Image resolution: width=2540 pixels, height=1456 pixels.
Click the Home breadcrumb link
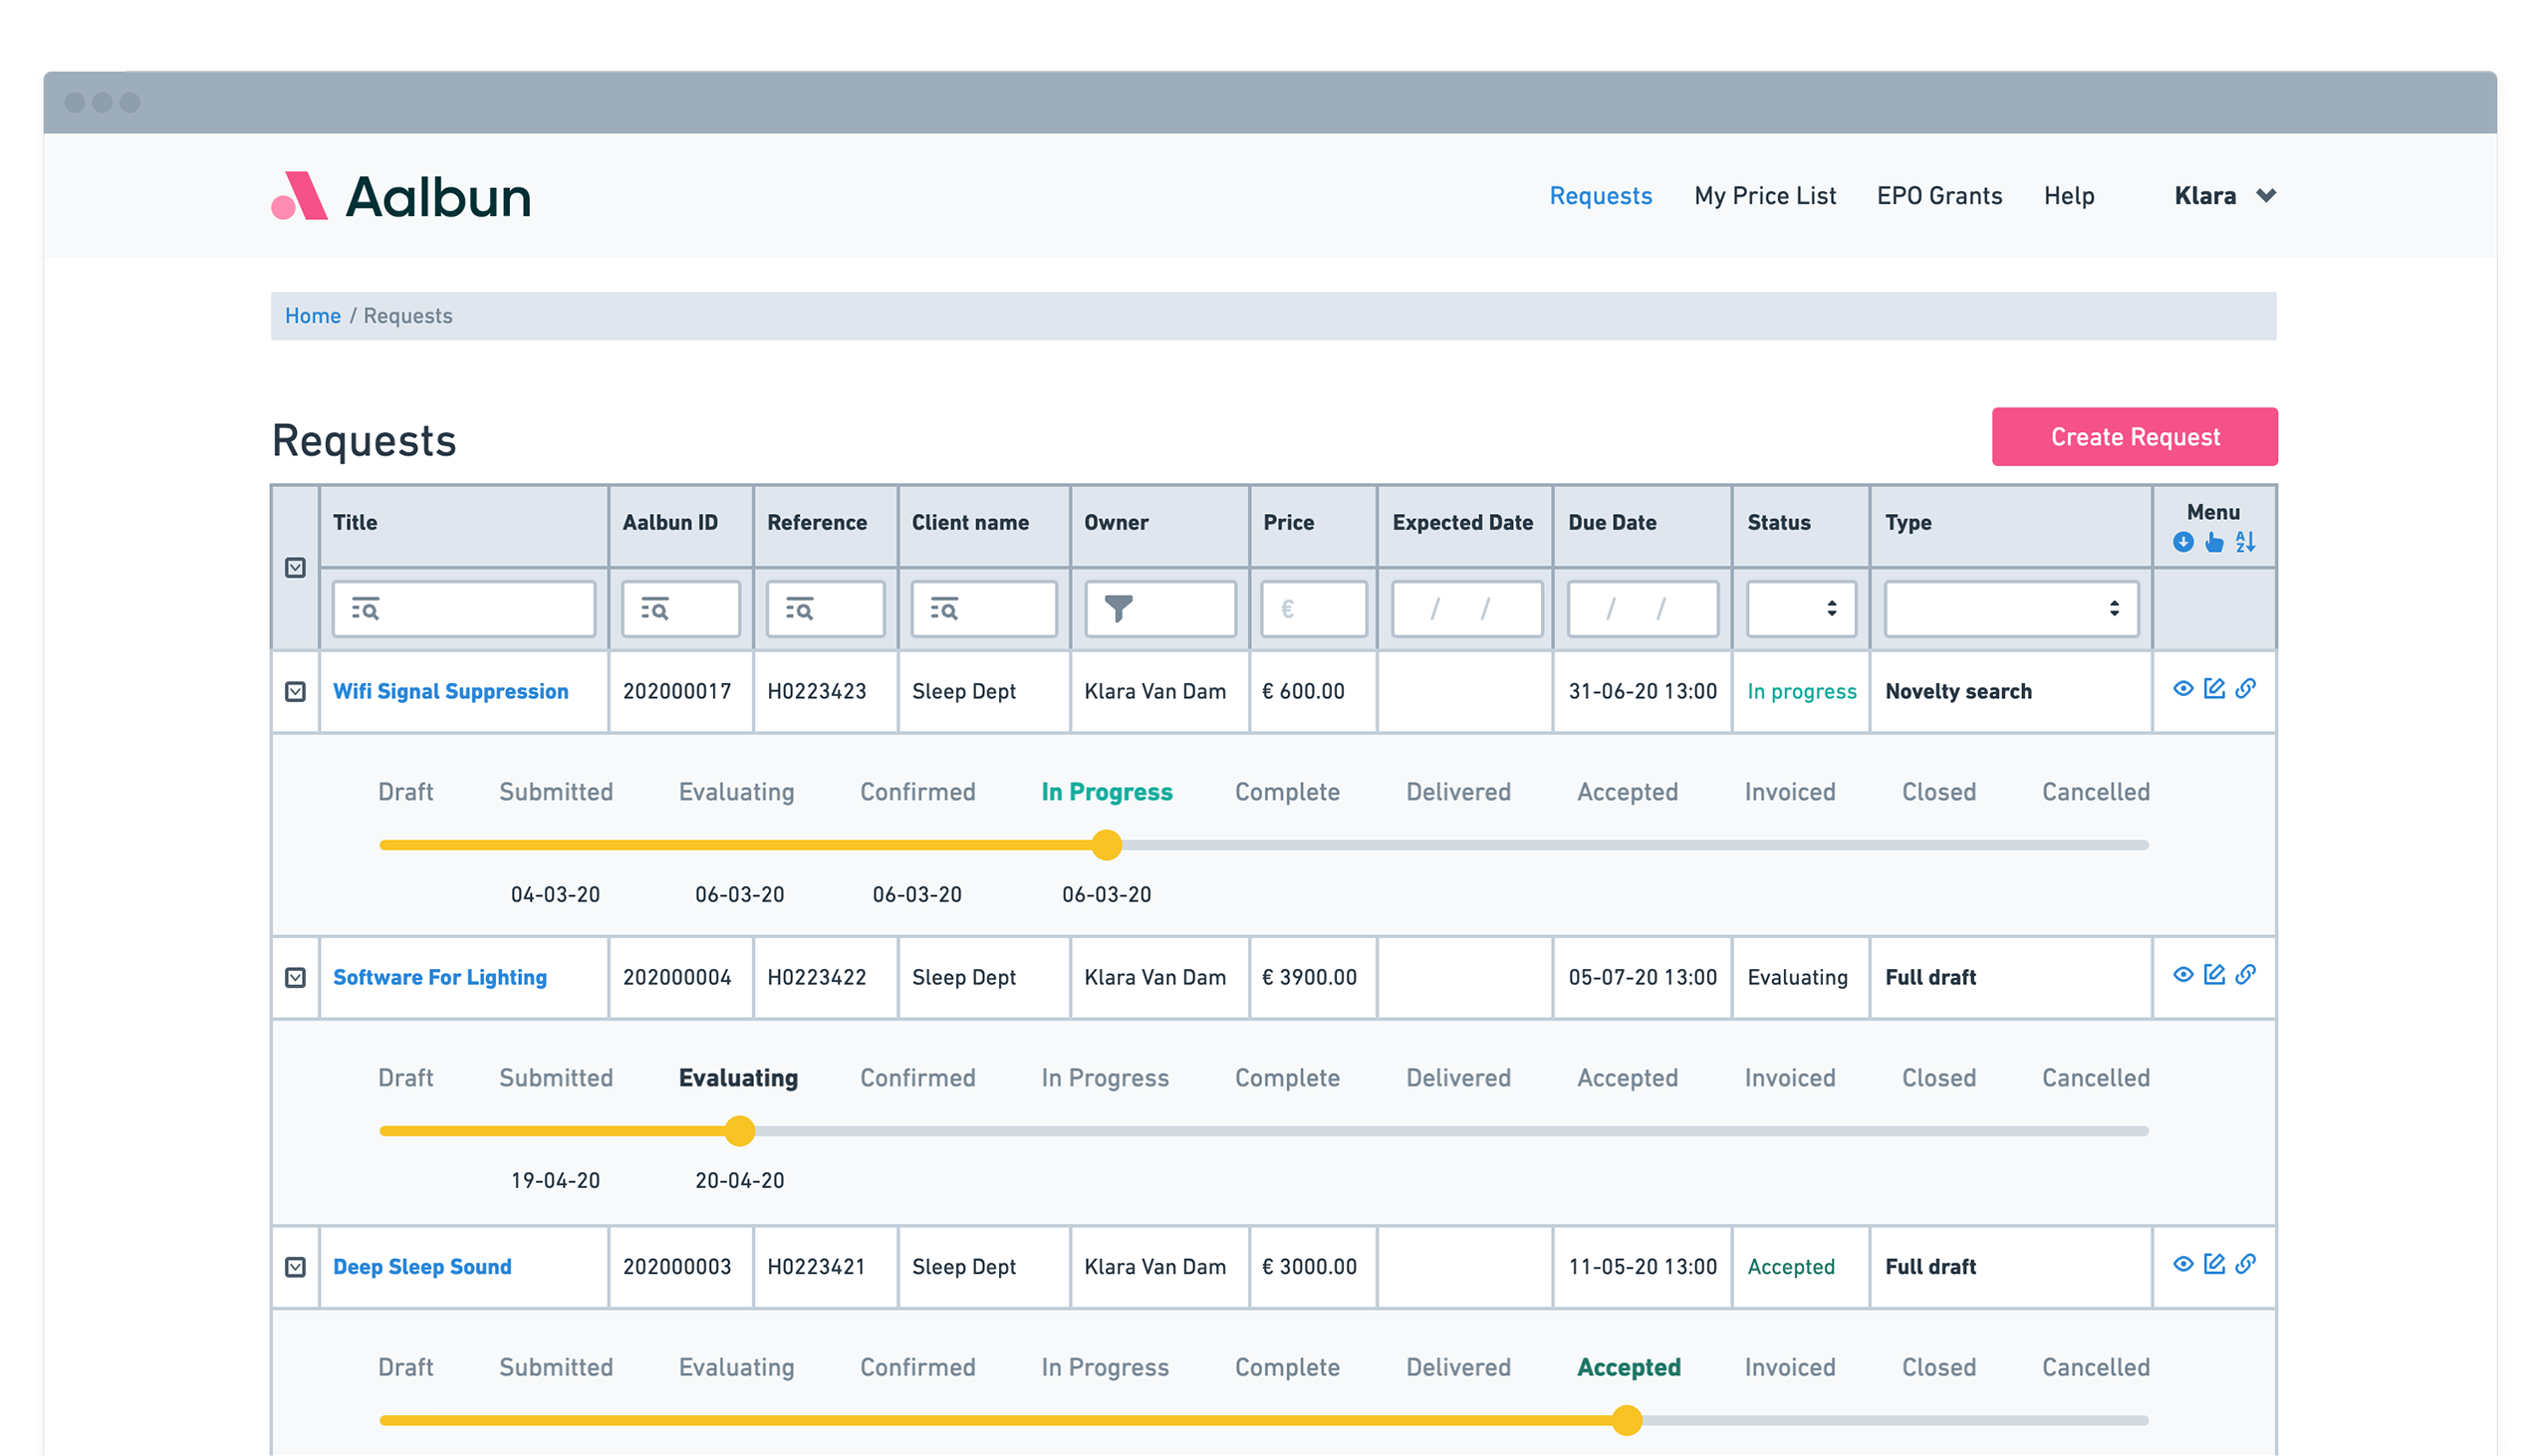pyautogui.click(x=312, y=316)
